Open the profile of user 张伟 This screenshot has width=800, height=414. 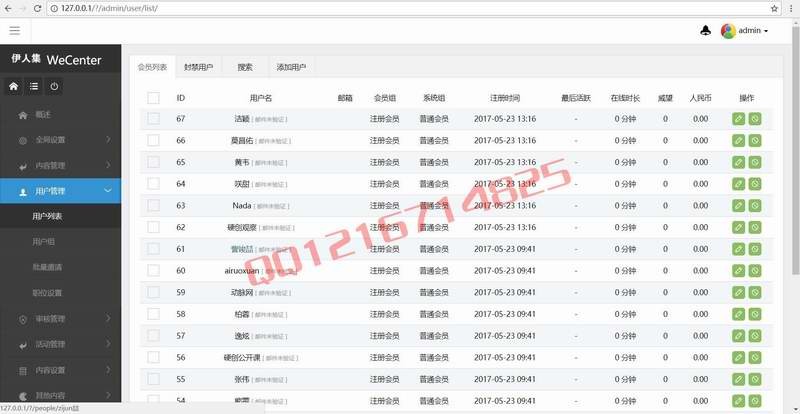point(242,379)
